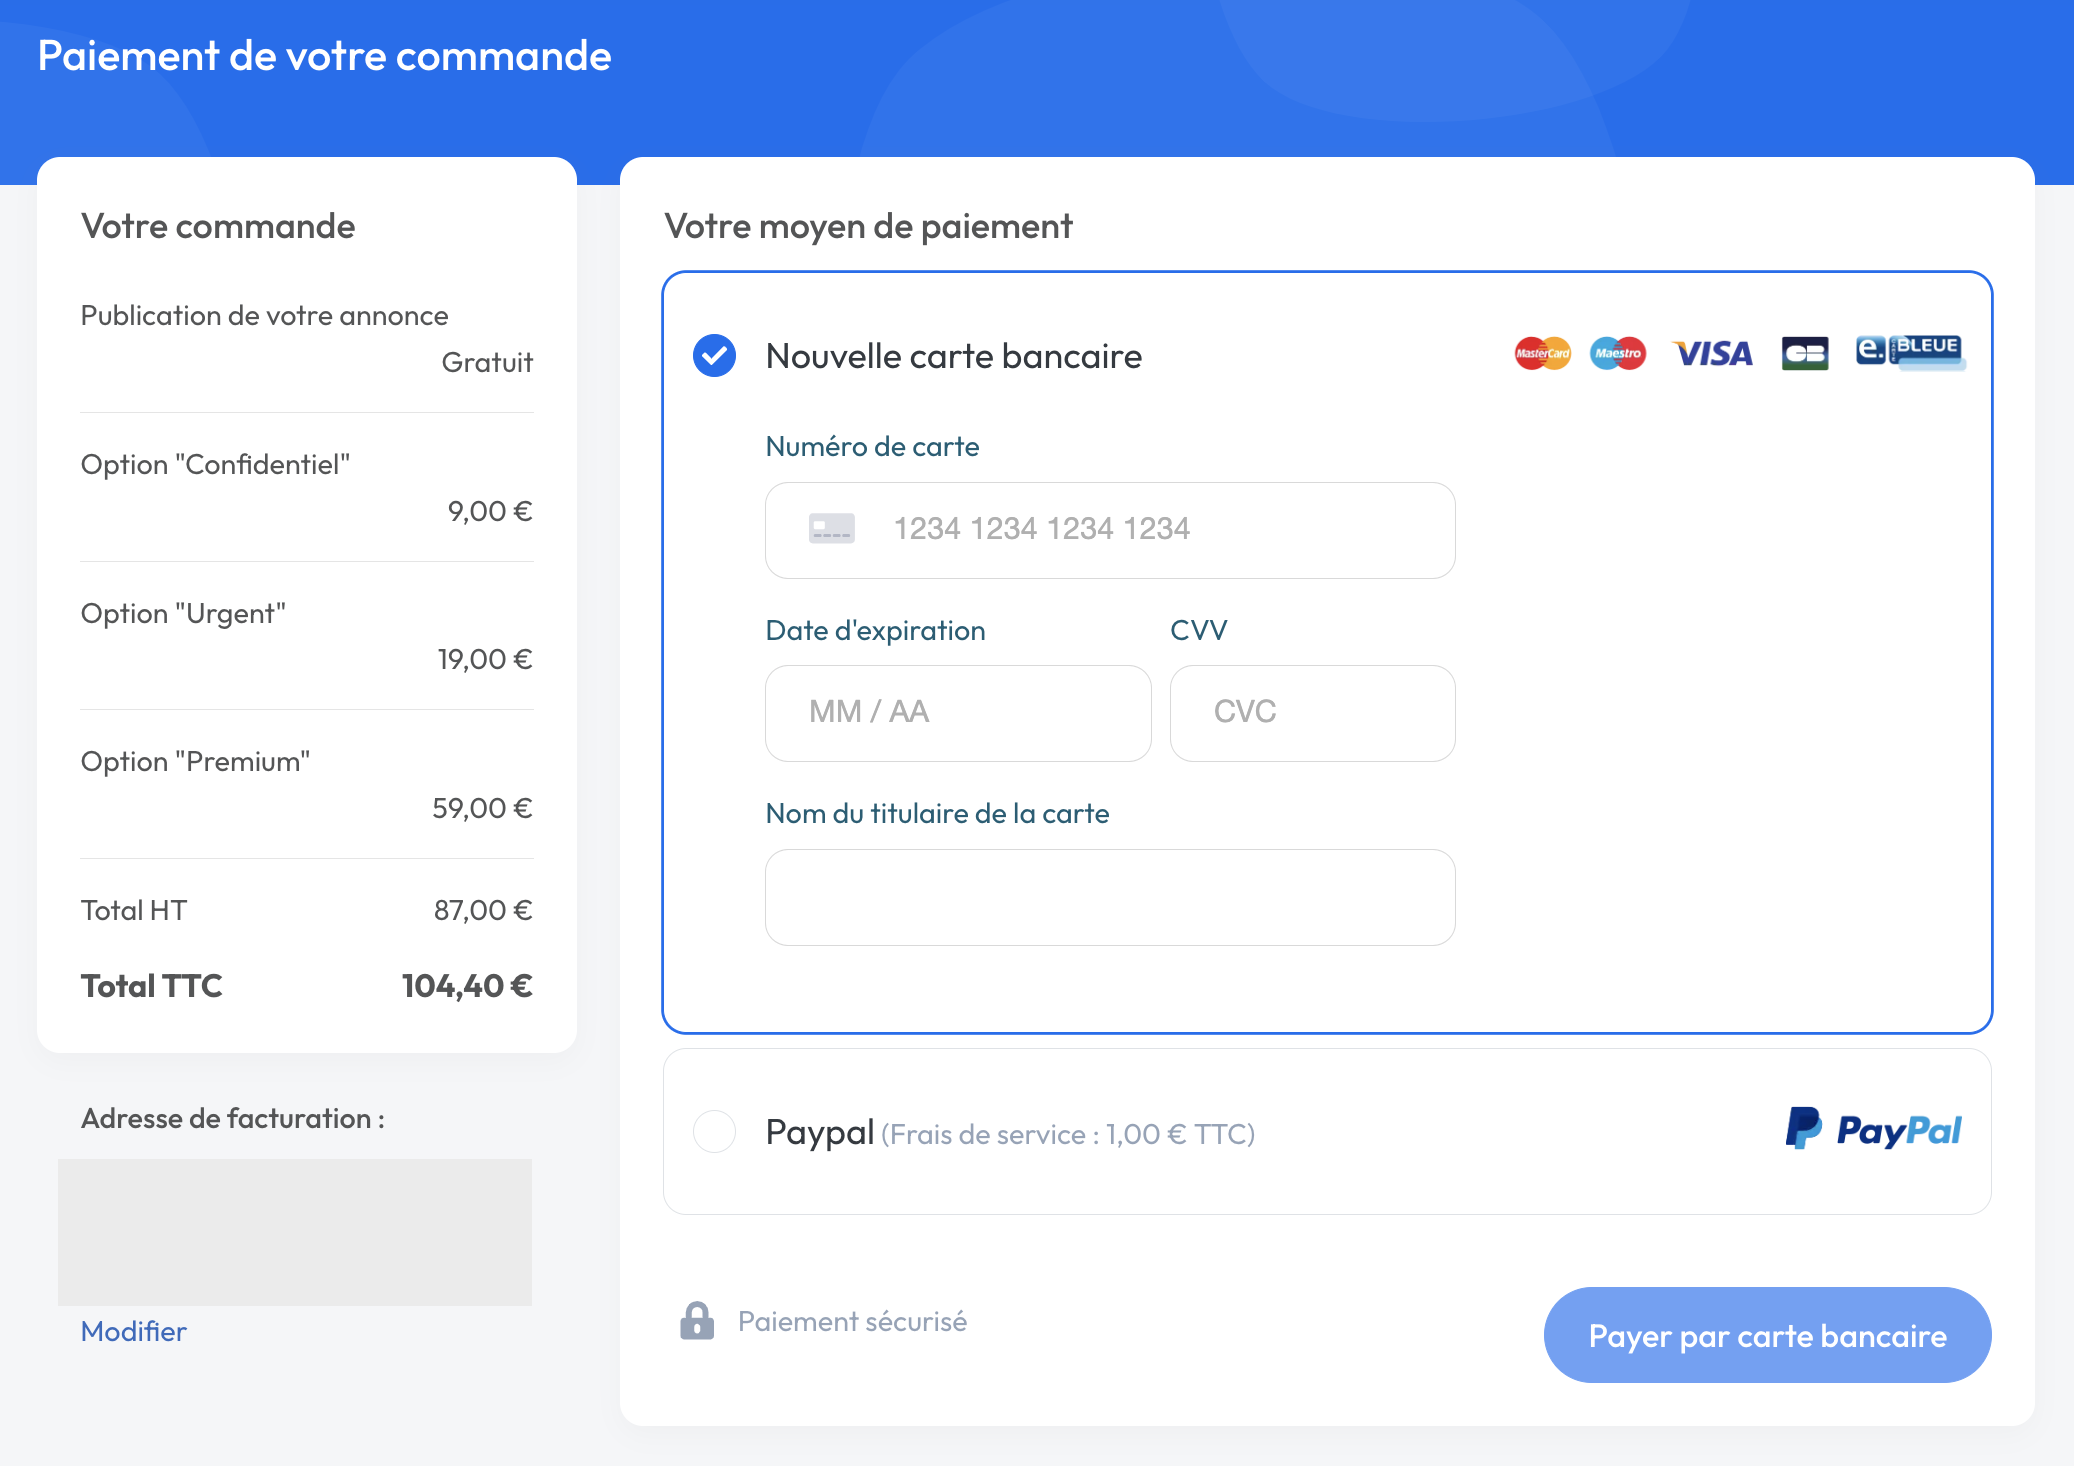Click the secure payment padlock icon
Image resolution: width=2074 pixels, height=1466 pixels.
click(x=697, y=1321)
